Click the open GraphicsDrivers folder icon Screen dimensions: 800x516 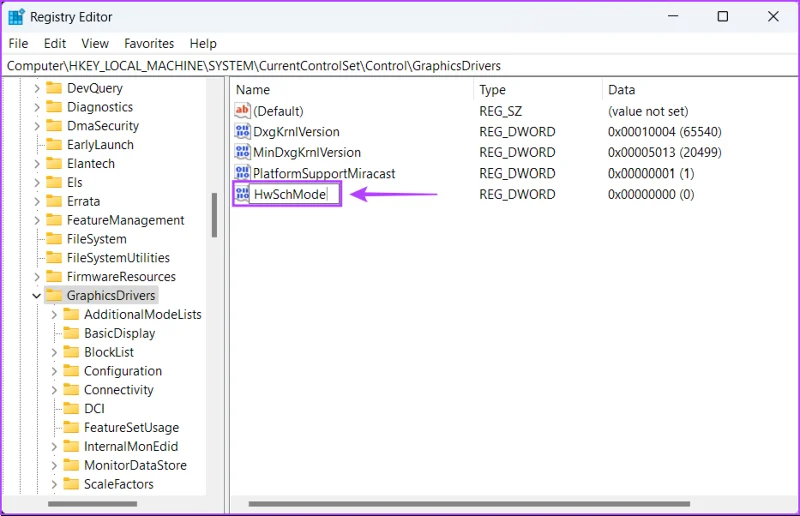click(x=54, y=296)
